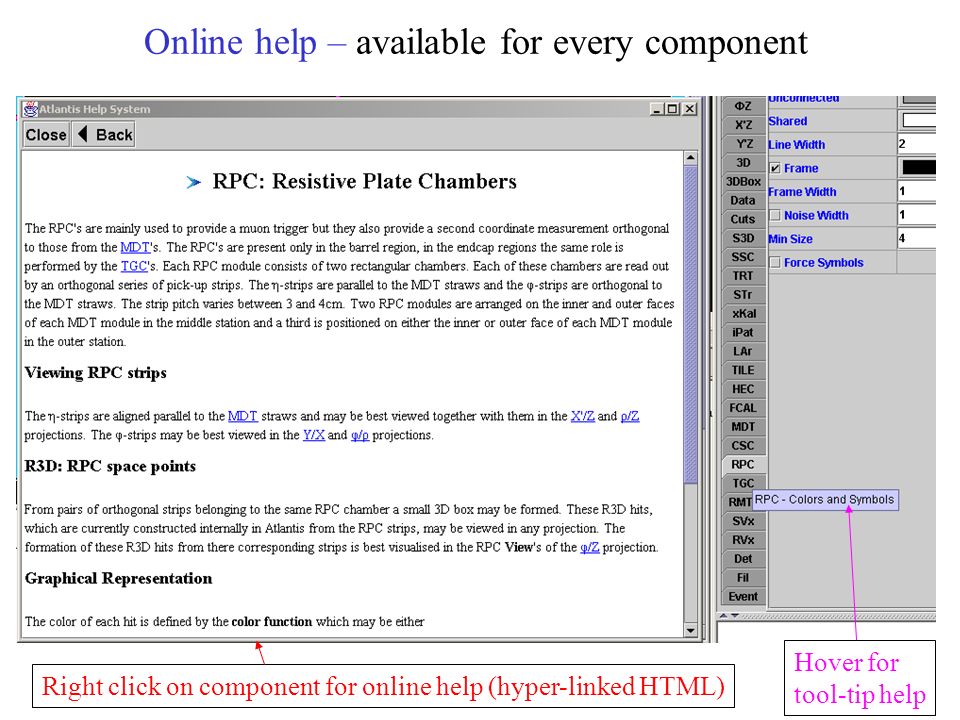Select the MDT tab in sidebar
Viewport: 960px width, 720px height.
point(743,427)
